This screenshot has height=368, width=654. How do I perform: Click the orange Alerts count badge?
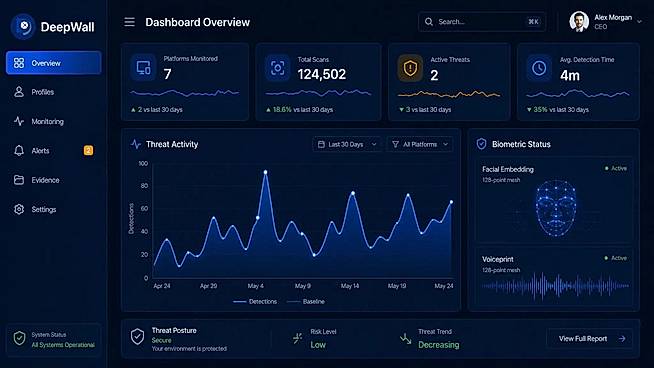[x=88, y=150]
